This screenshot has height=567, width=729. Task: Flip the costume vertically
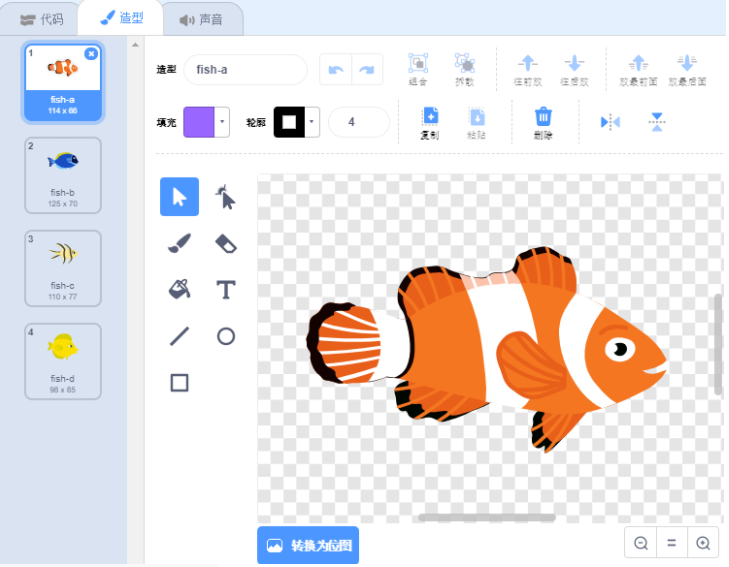656,122
